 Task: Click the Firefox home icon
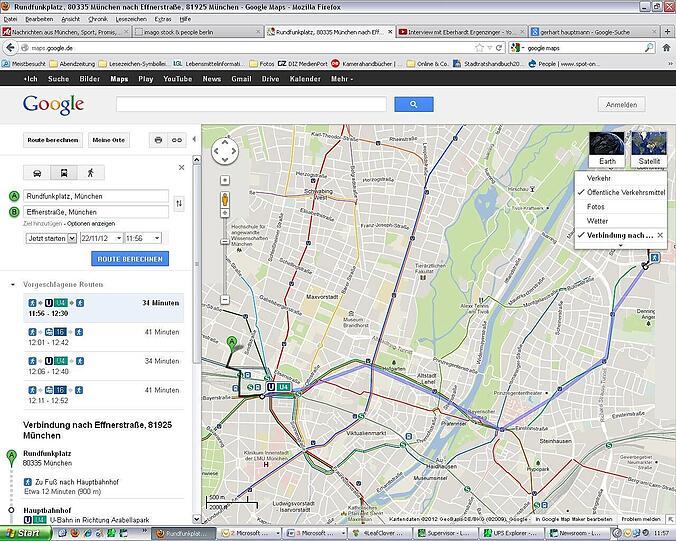pos(666,47)
